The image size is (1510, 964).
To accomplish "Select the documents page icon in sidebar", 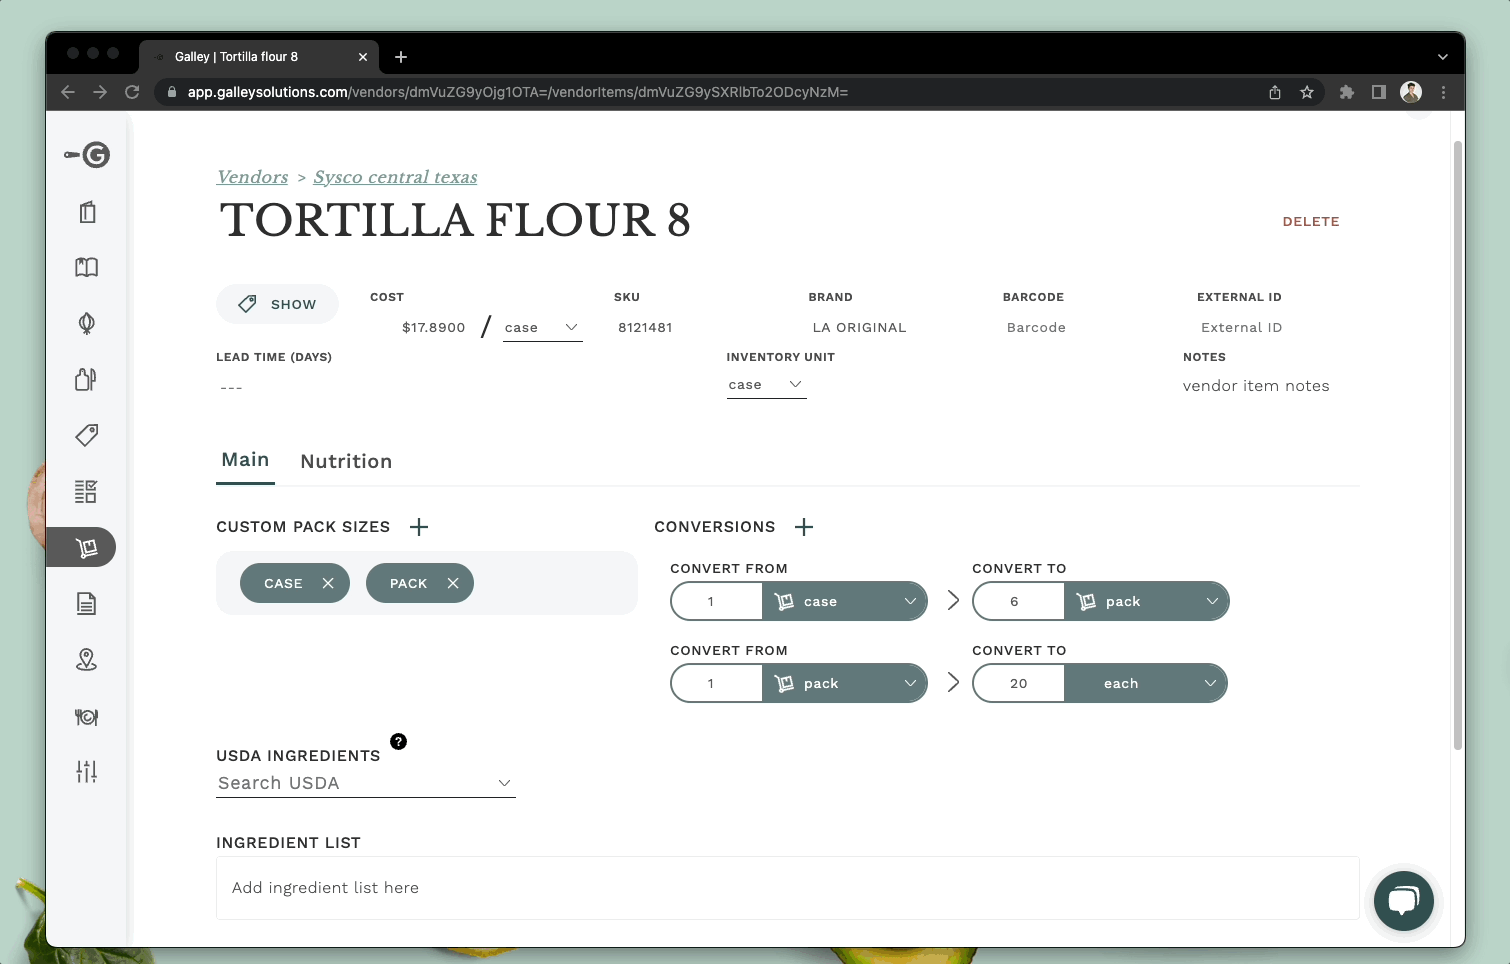I will tap(86, 603).
